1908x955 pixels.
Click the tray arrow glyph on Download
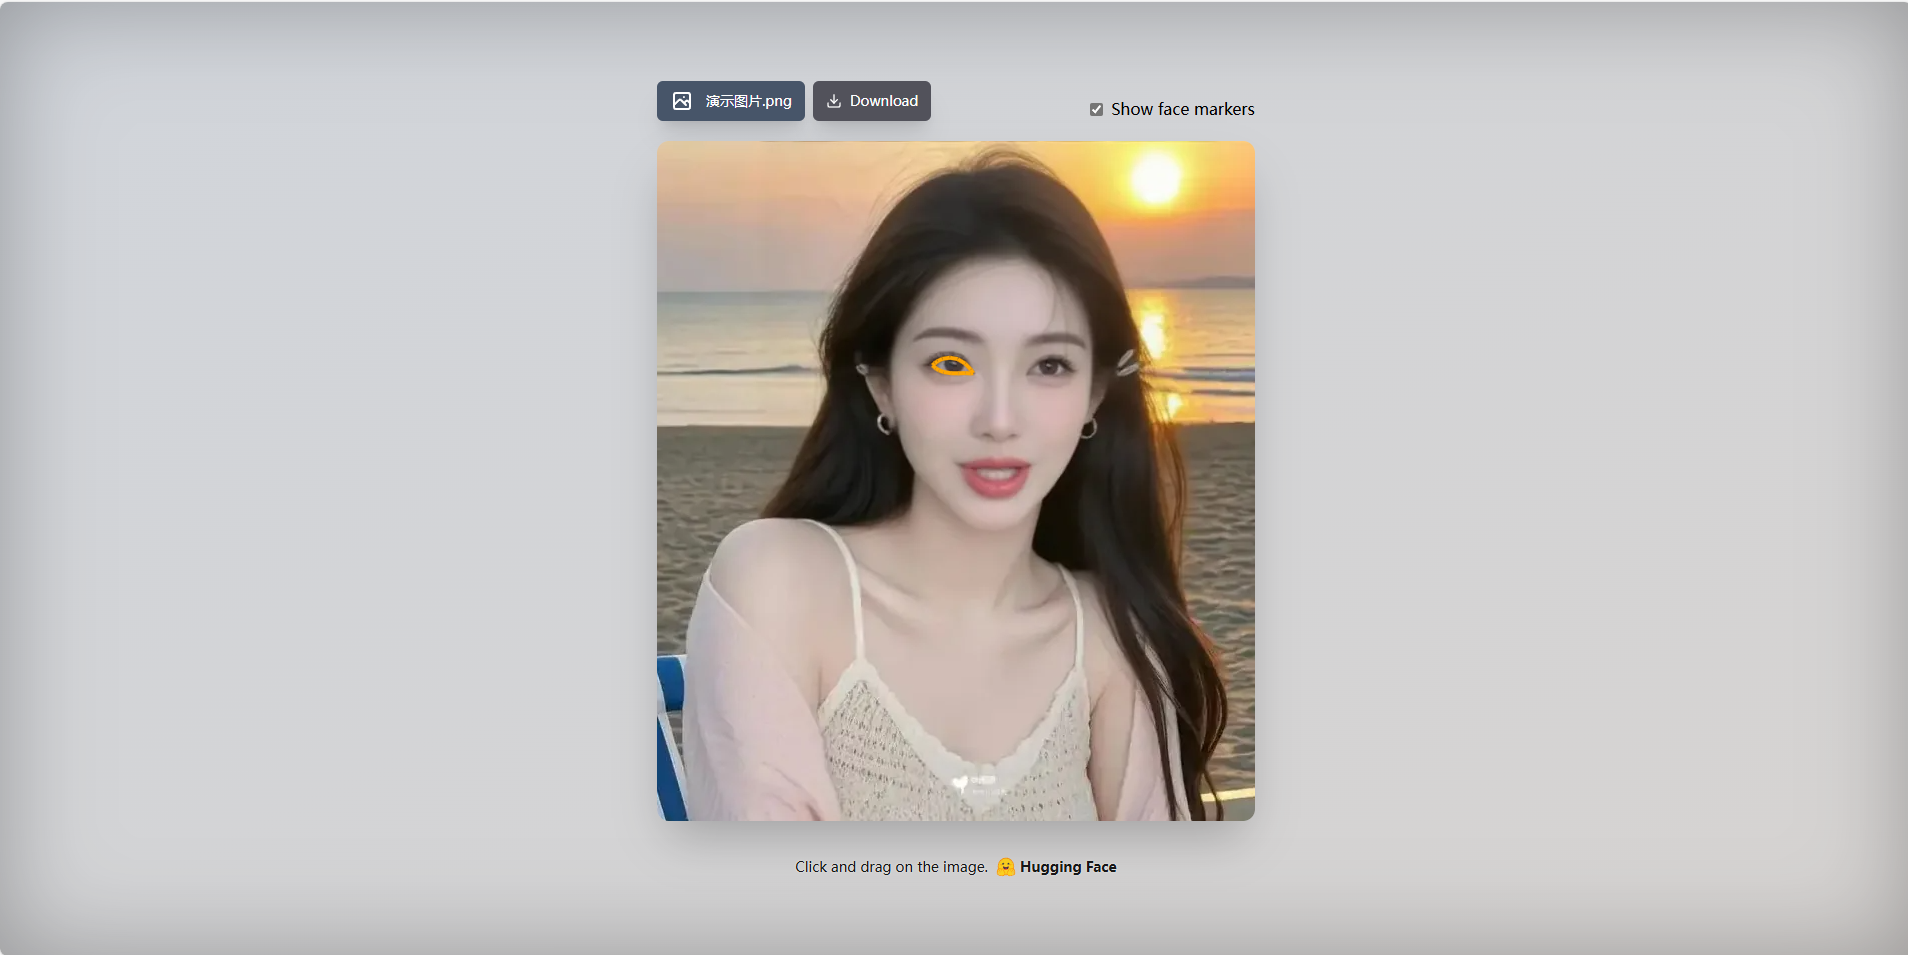[833, 100]
